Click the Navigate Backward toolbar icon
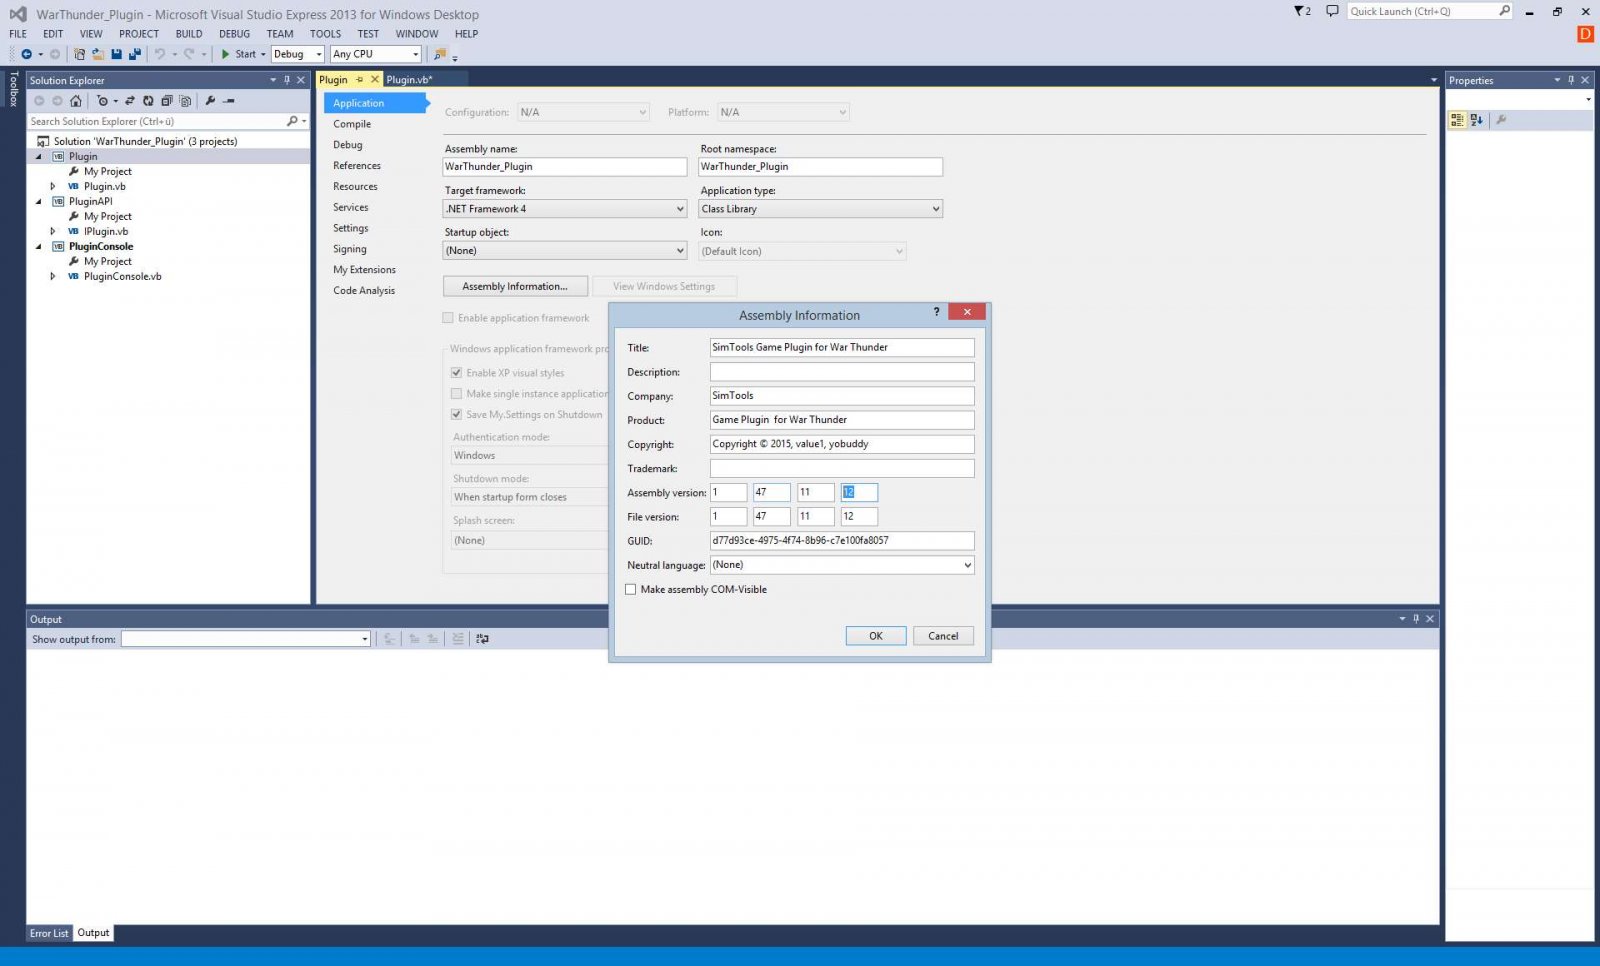The height and width of the screenshot is (966, 1600). pyautogui.click(x=27, y=54)
